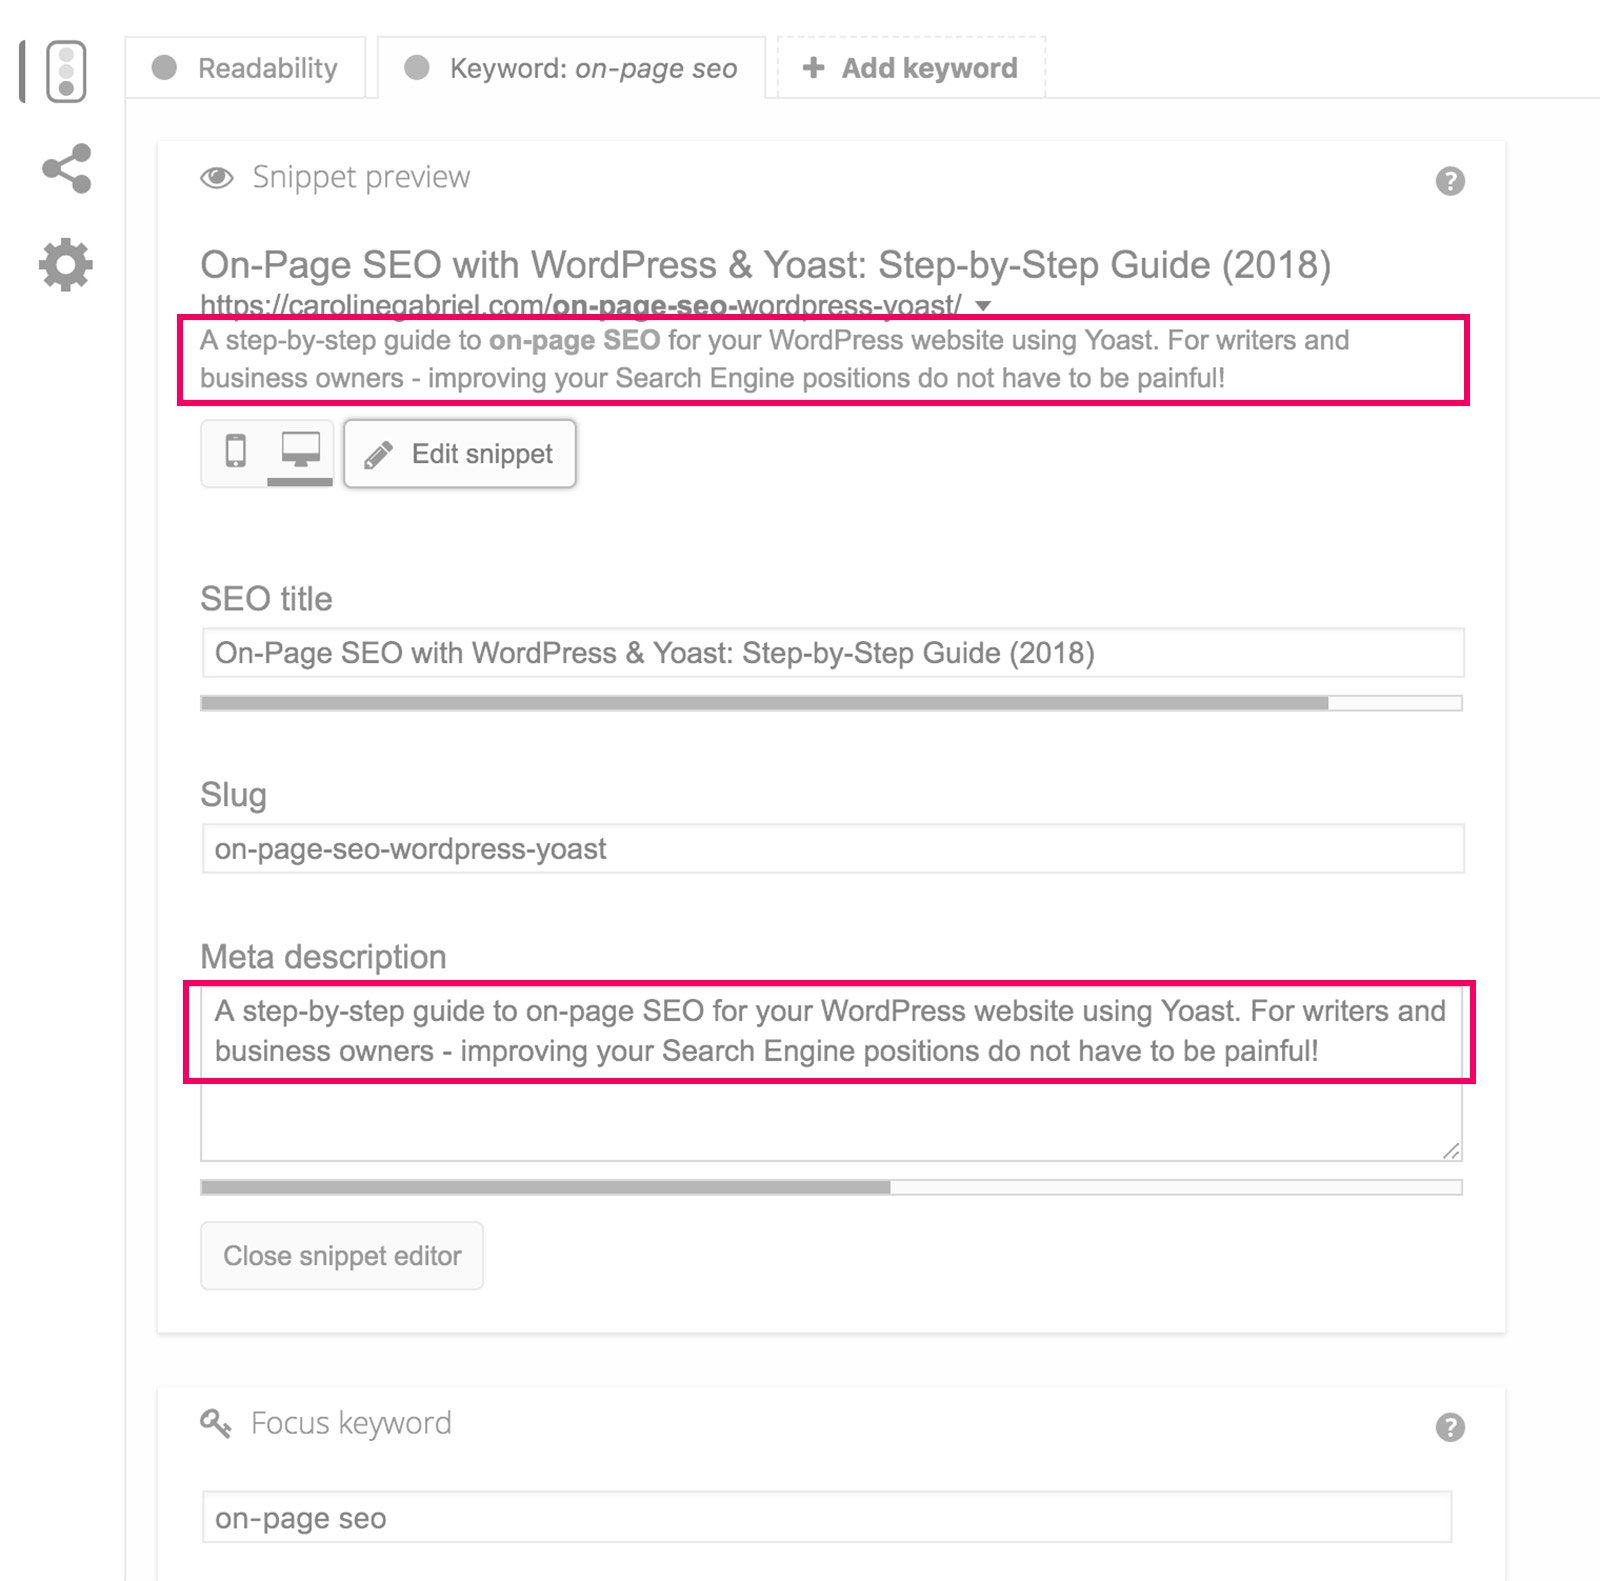Click the snippet preview title link
The image size is (1600, 1581).
[x=765, y=265]
